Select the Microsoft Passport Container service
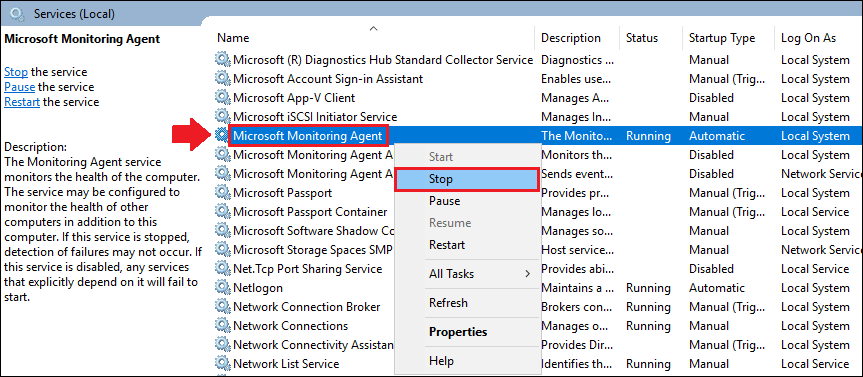The width and height of the screenshot is (863, 377). (x=310, y=212)
